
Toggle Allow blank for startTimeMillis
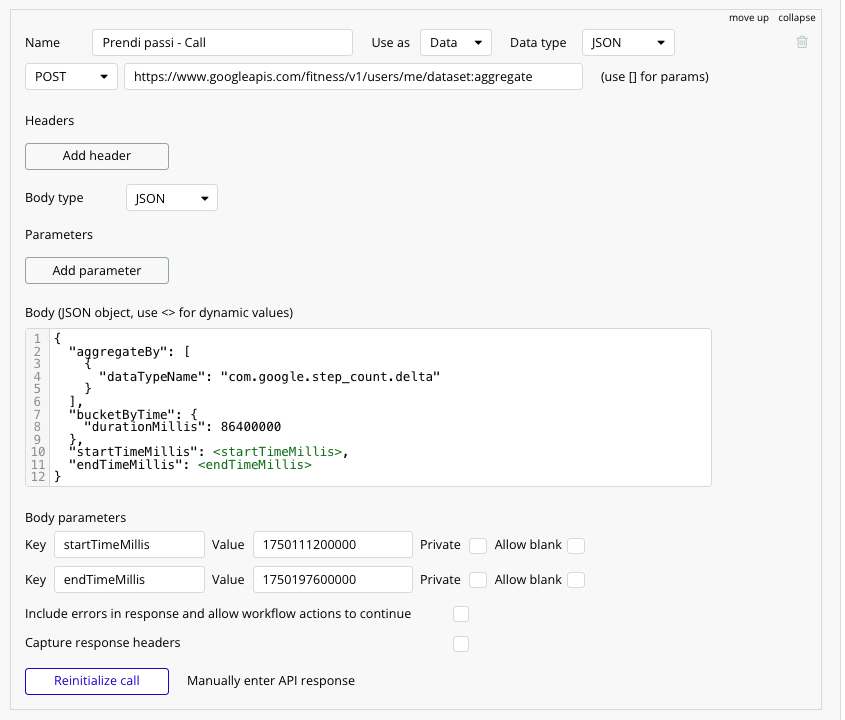576,546
